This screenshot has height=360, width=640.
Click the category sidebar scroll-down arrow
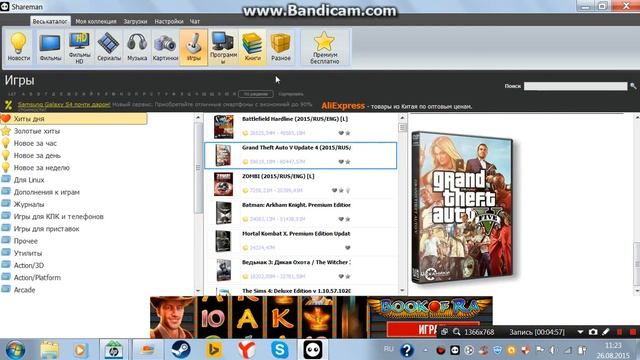(x=198, y=291)
